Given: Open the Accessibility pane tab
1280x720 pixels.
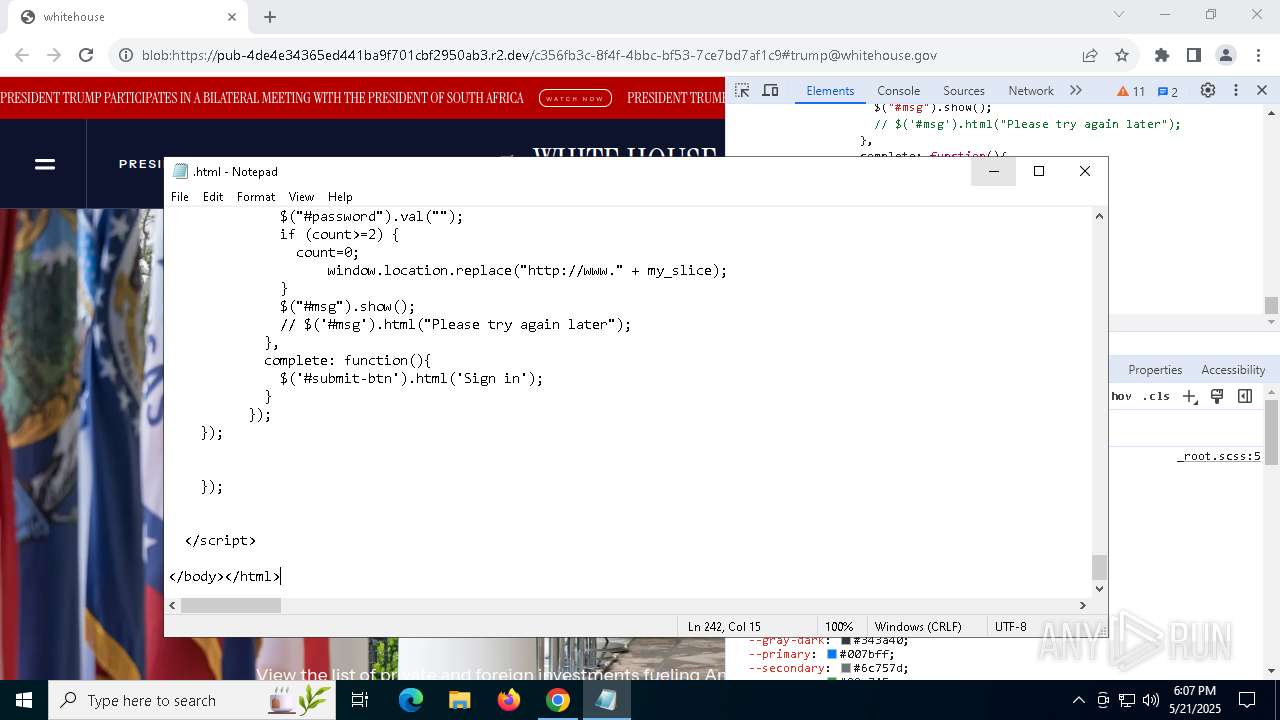Looking at the screenshot, I should pos(1233,369).
